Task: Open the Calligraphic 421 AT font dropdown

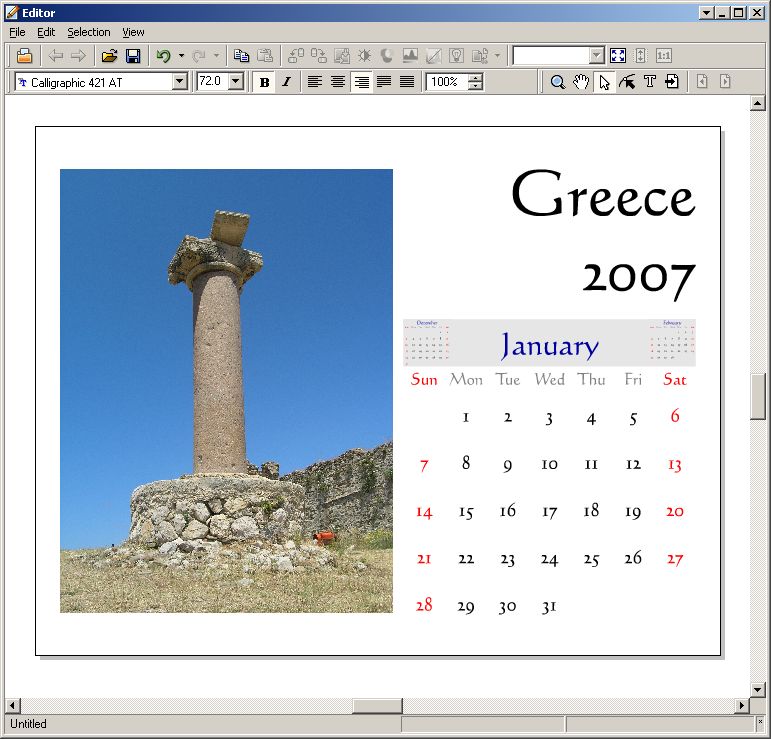Action: coord(180,82)
